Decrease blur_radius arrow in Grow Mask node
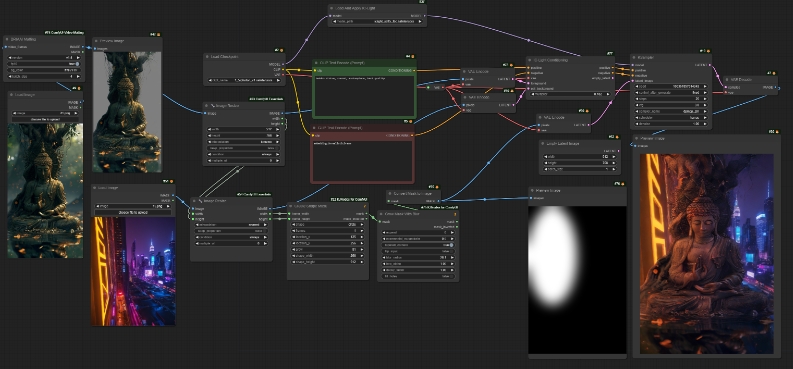Screen dimensions: 793x369 click(x=385, y=258)
